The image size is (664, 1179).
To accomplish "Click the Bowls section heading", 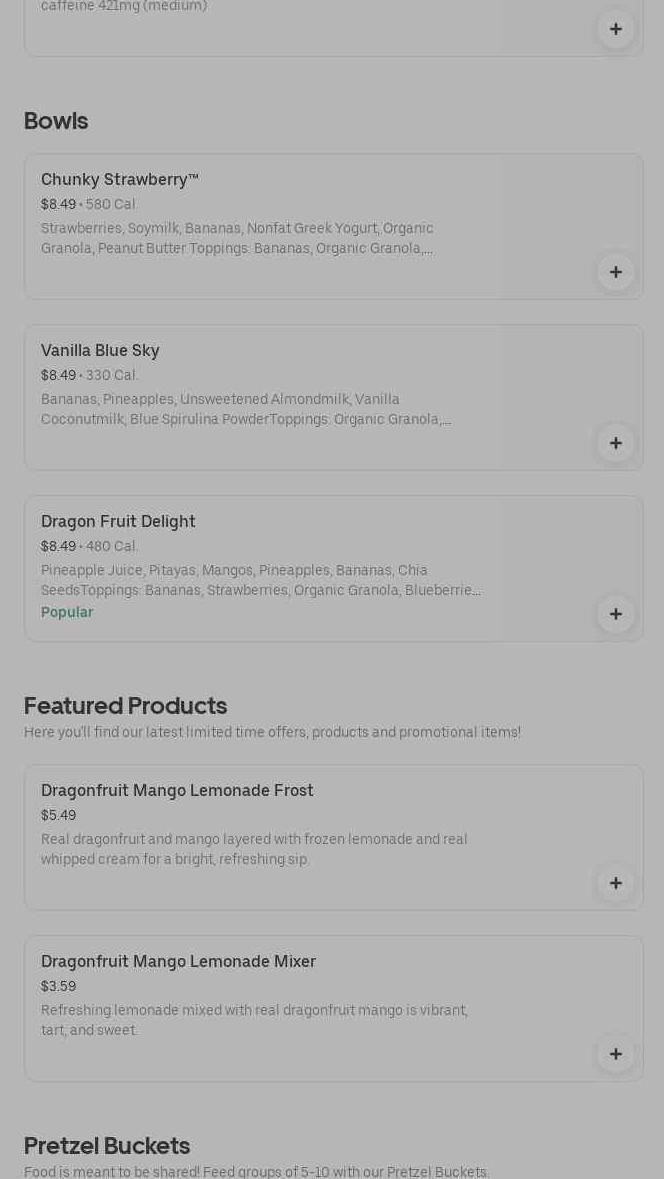I will [x=56, y=121].
